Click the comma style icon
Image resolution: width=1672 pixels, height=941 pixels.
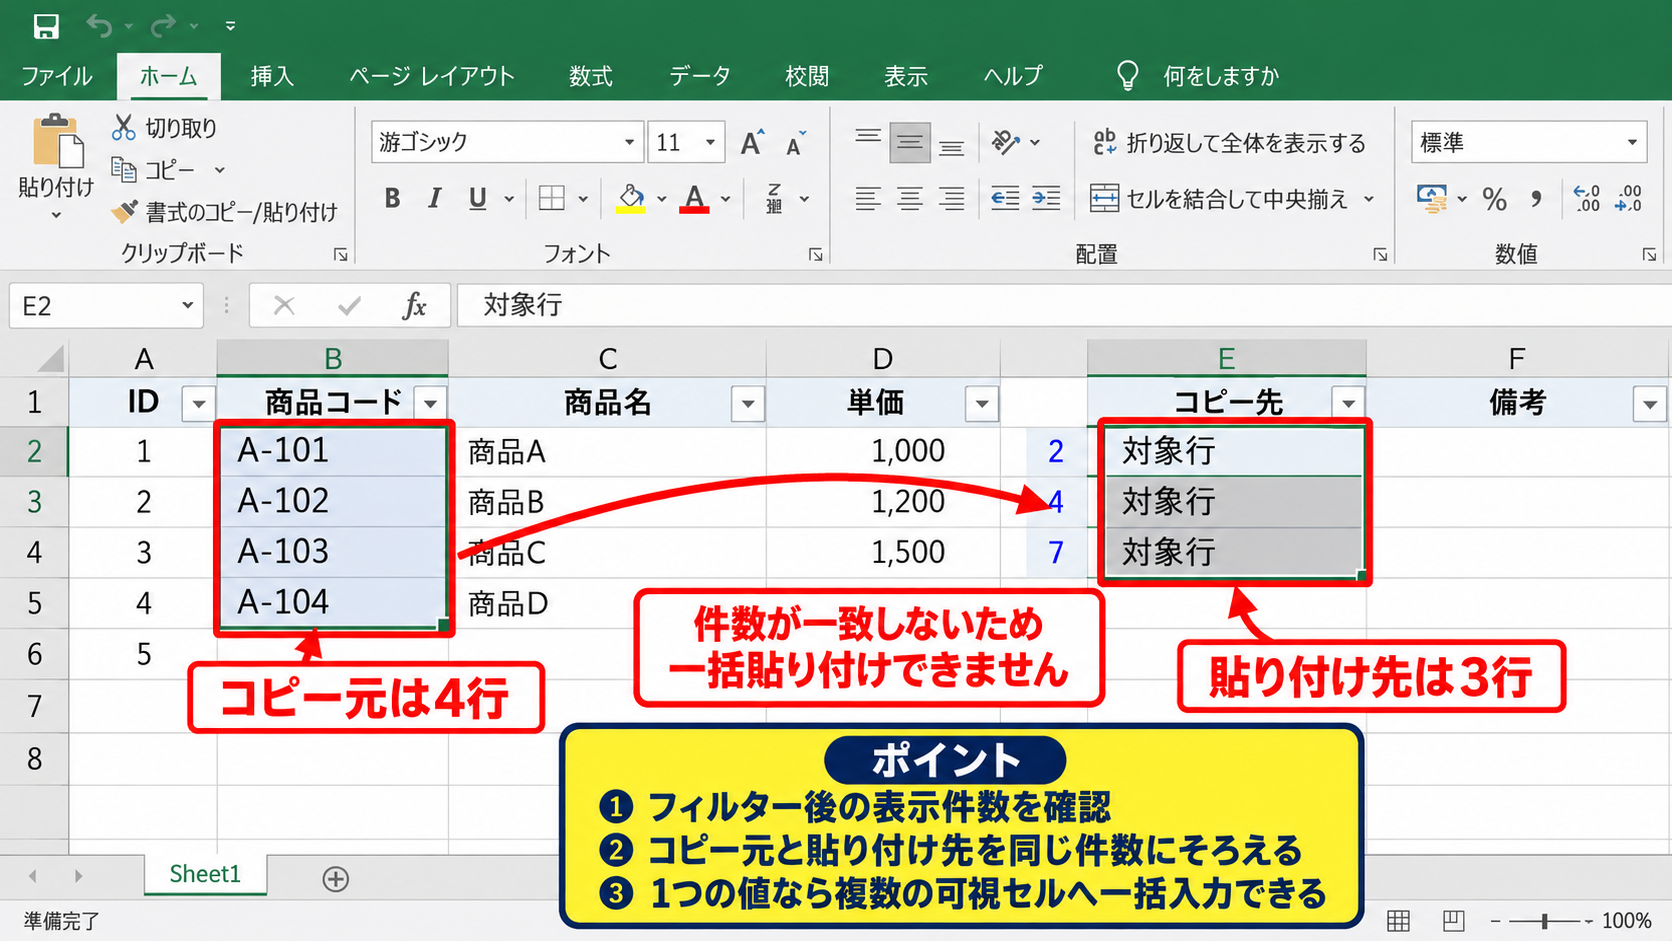tap(1536, 199)
